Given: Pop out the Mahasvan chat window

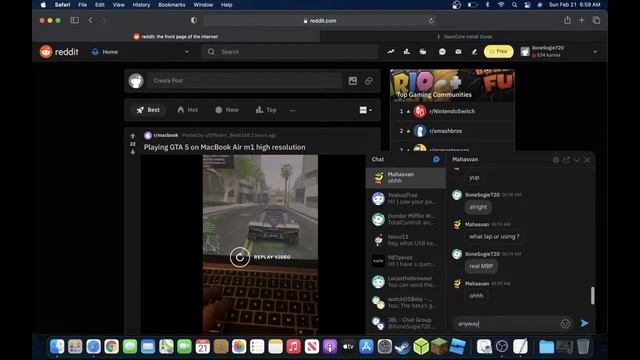Looking at the screenshot, I should (x=566, y=160).
